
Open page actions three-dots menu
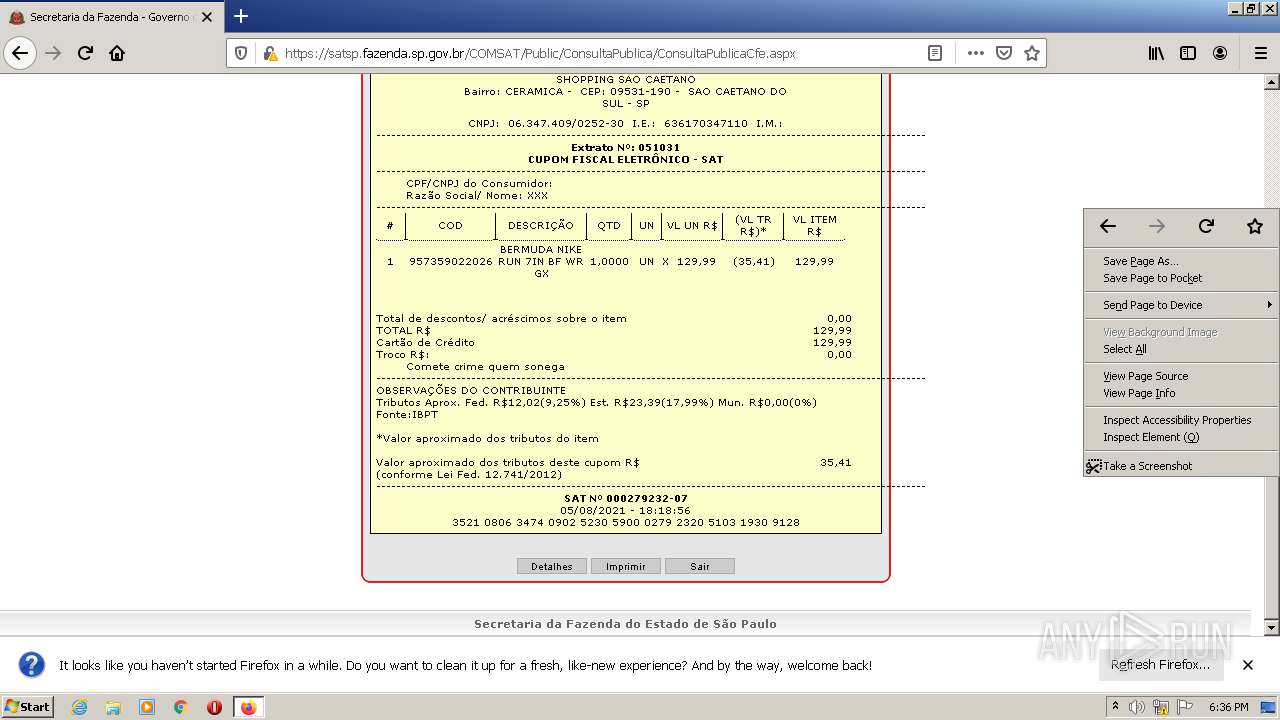coord(975,53)
